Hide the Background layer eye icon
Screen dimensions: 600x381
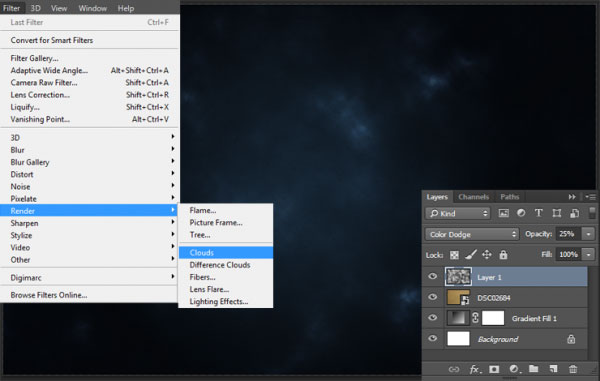point(433,338)
